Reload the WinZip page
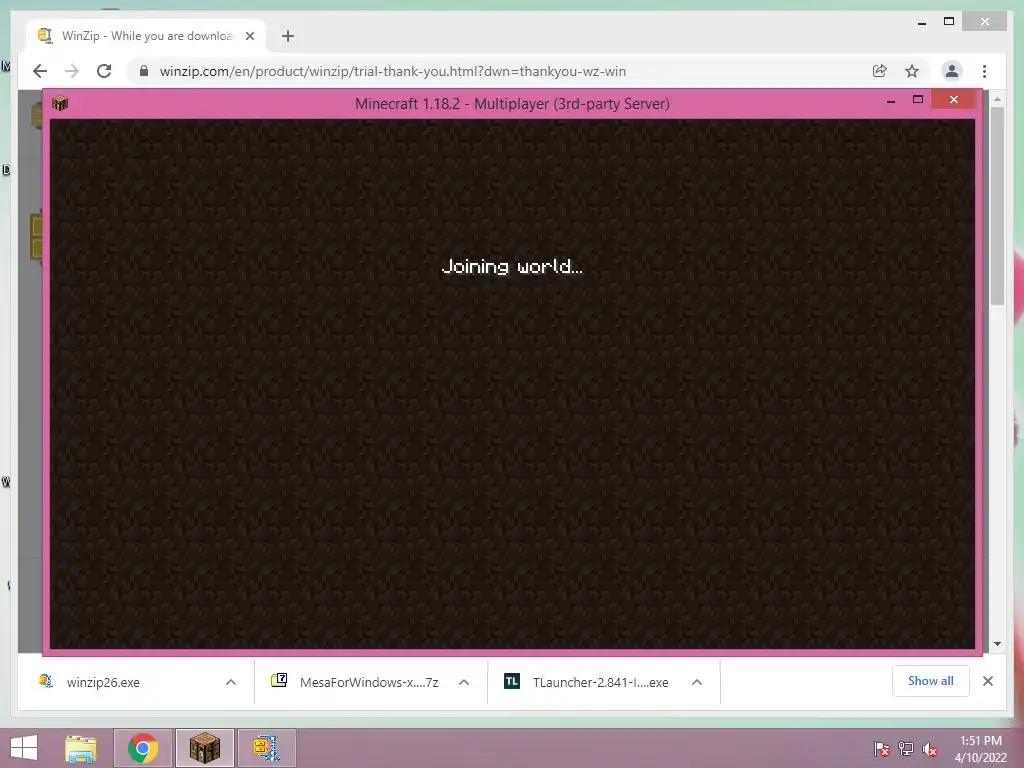The image size is (1024, 768). 104,71
